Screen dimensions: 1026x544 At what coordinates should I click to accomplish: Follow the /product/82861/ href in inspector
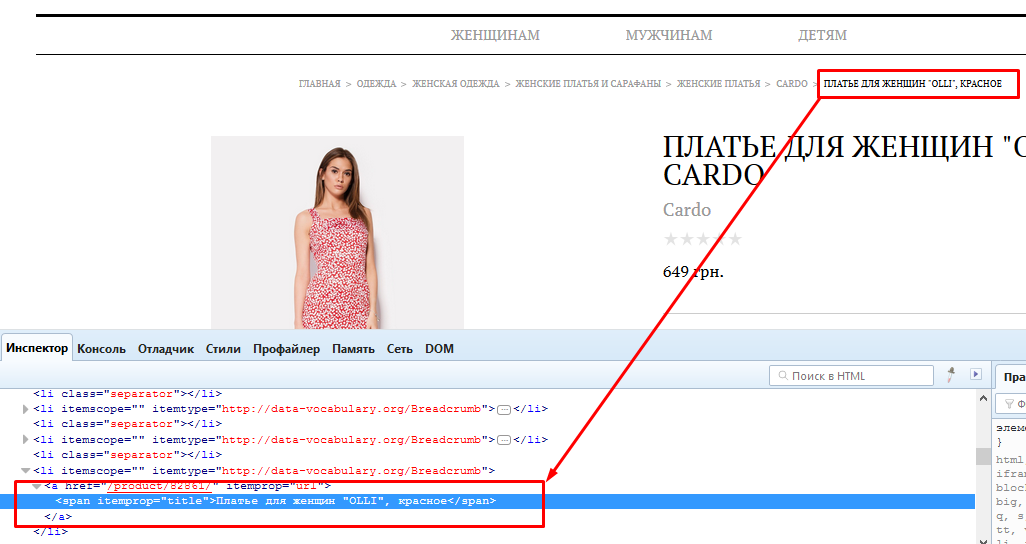pos(160,486)
